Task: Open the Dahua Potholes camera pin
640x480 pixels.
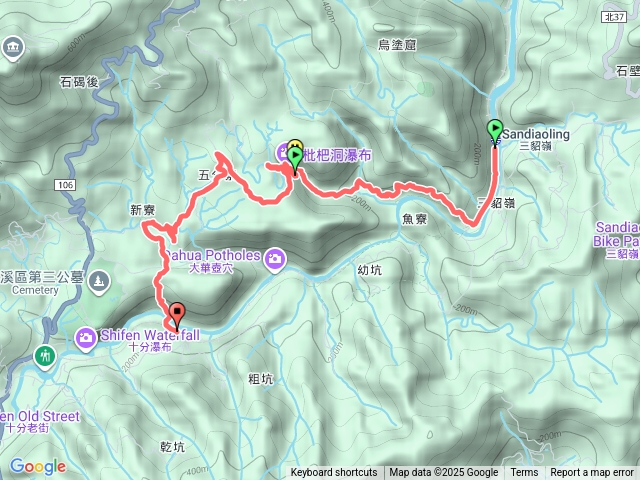Action: (x=274, y=260)
